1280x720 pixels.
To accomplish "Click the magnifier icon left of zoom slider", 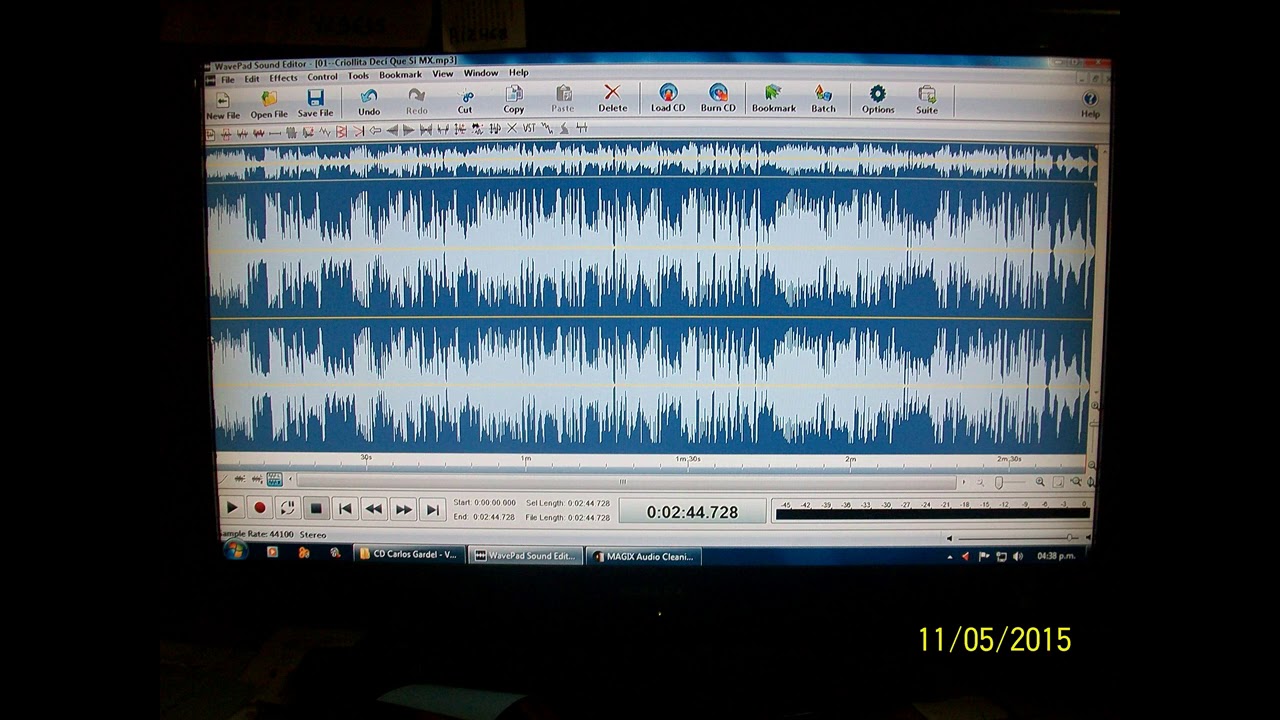I will [x=980, y=482].
